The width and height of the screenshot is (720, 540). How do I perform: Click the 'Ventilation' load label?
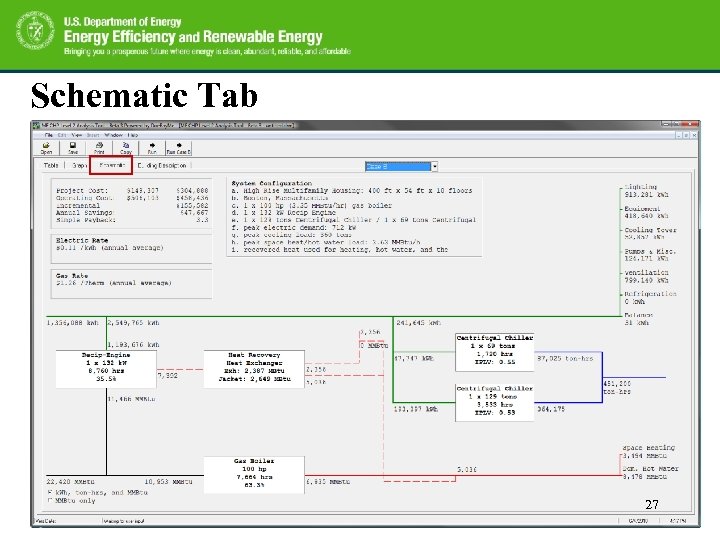(x=646, y=272)
